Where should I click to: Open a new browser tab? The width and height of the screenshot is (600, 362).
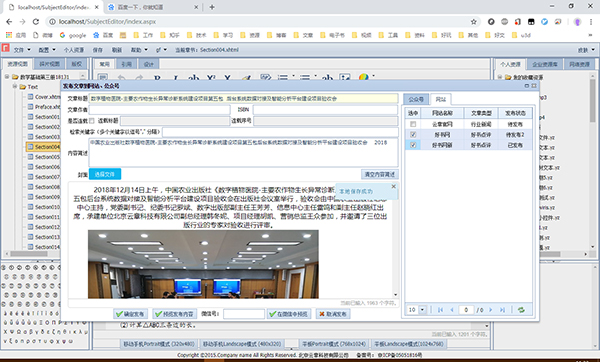[212, 7]
